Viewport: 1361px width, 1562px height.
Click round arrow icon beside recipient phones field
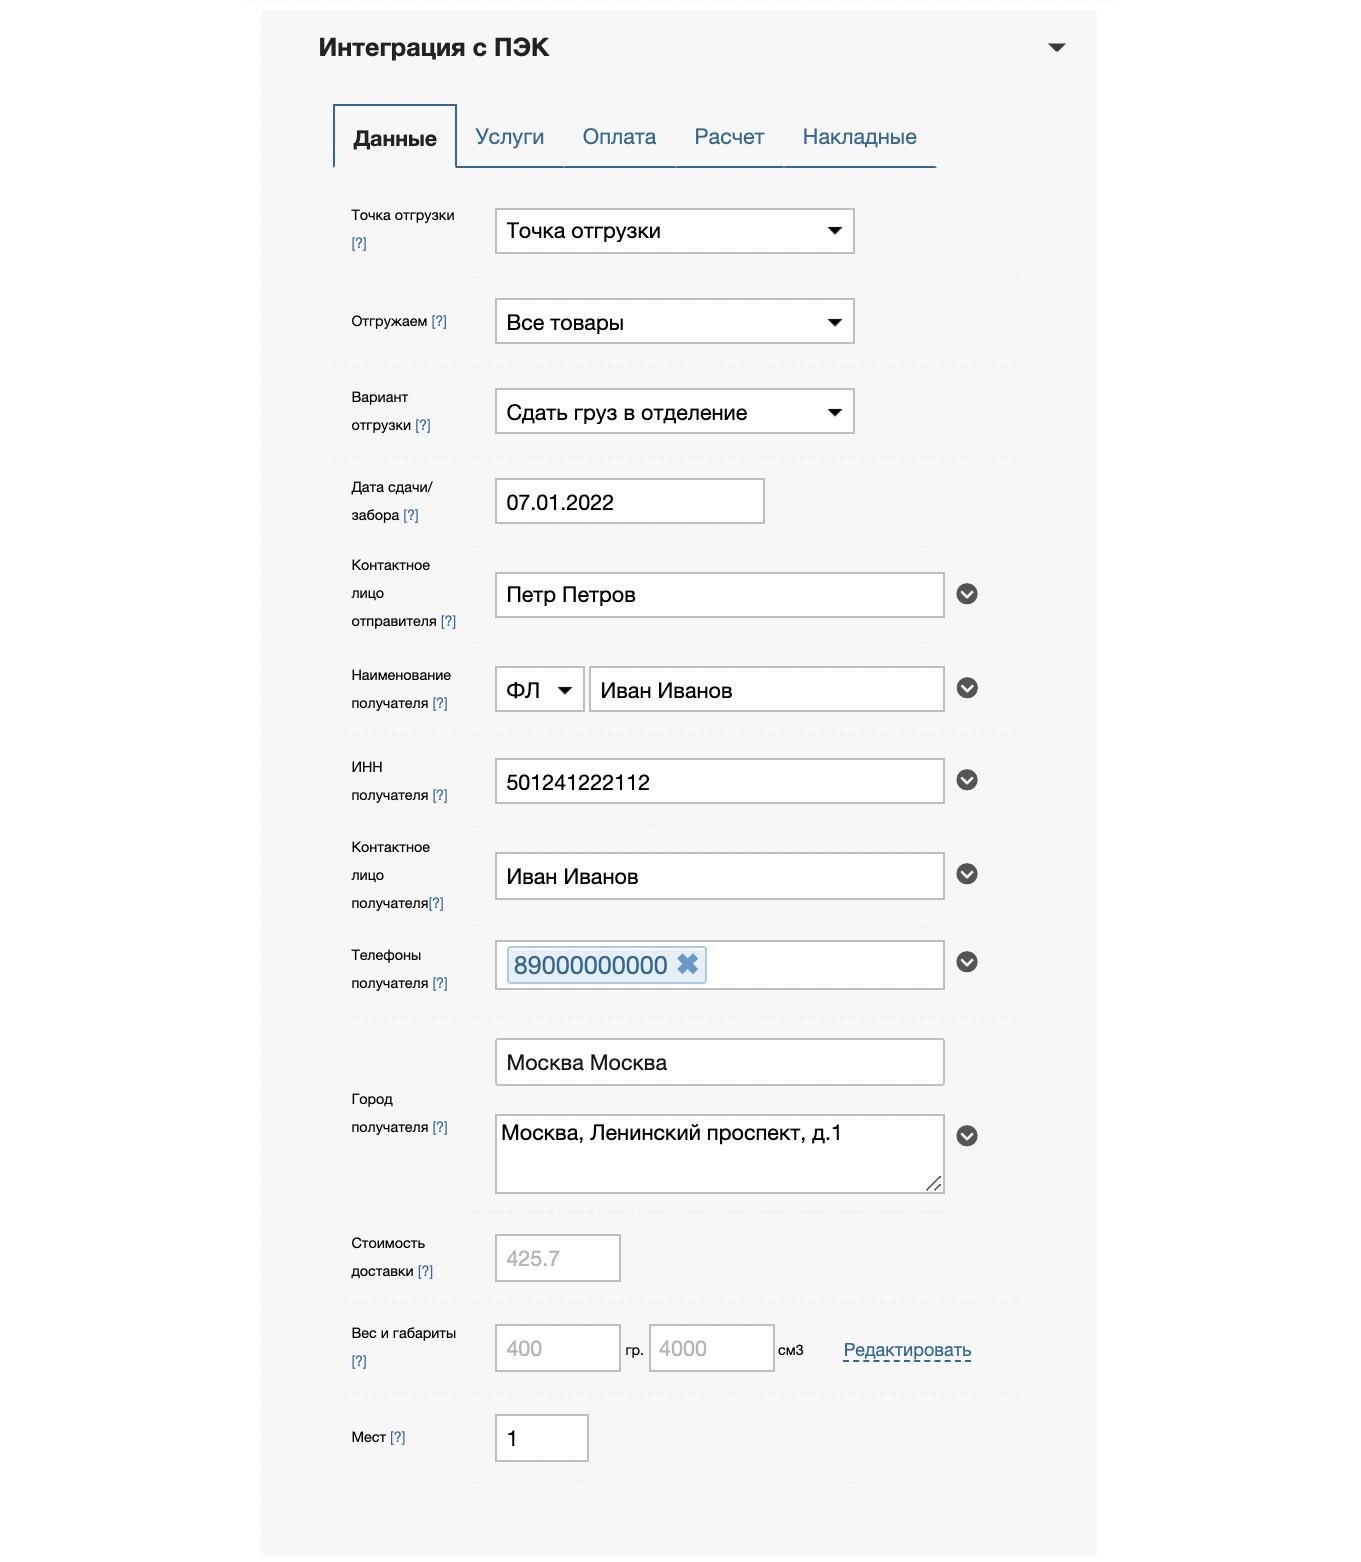point(966,962)
